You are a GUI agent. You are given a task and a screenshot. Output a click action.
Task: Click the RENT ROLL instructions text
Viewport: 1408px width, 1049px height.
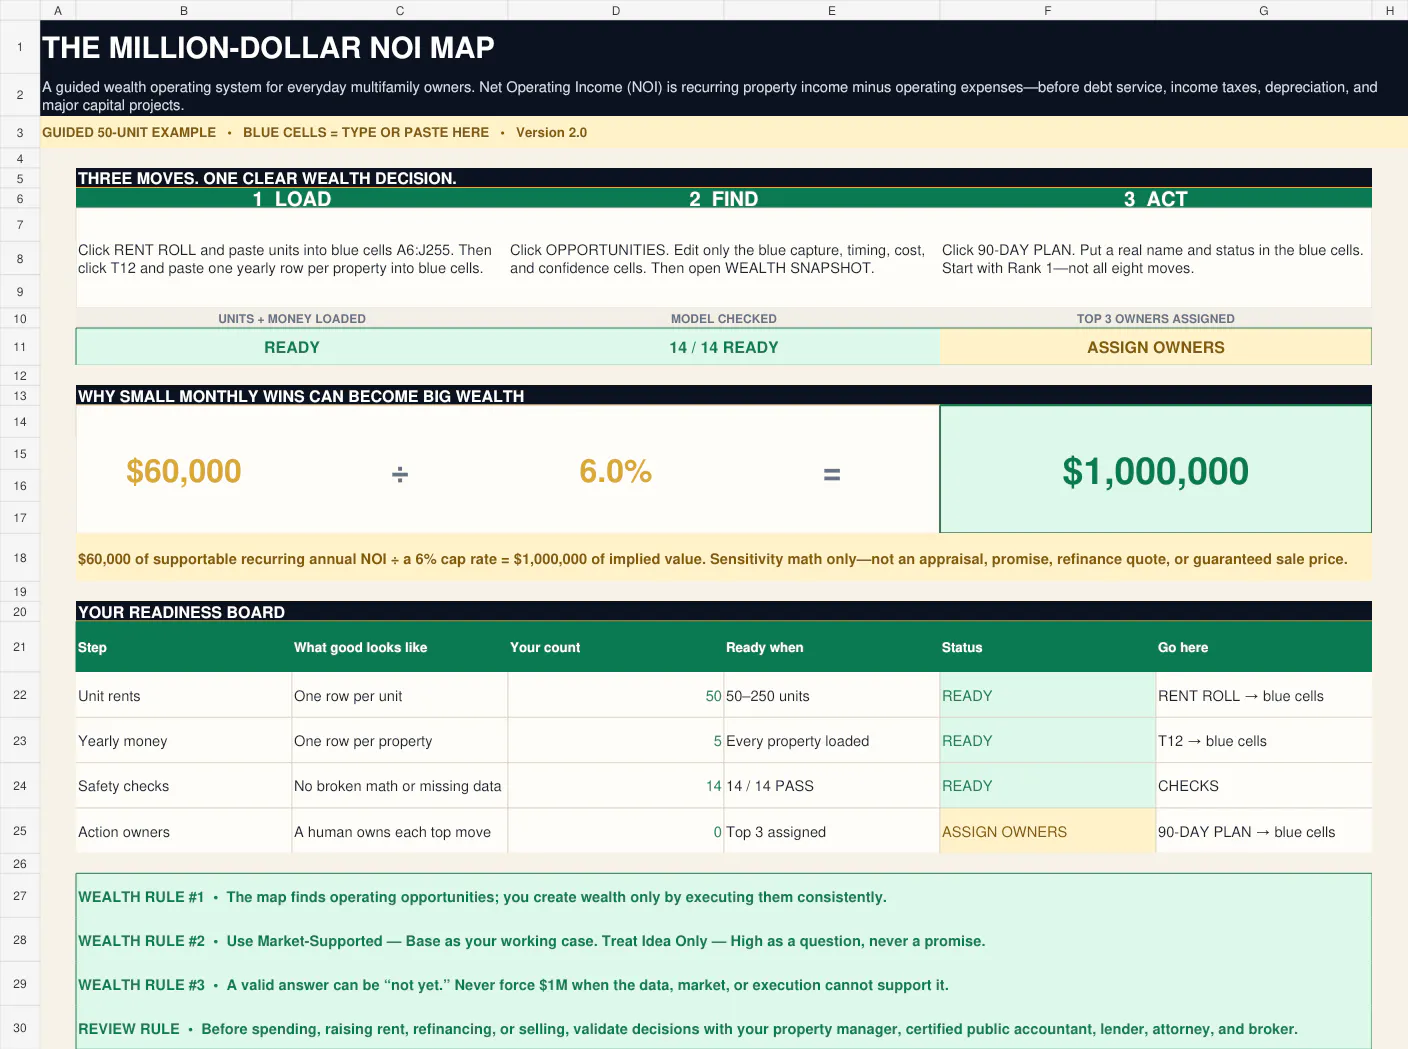[285, 259]
